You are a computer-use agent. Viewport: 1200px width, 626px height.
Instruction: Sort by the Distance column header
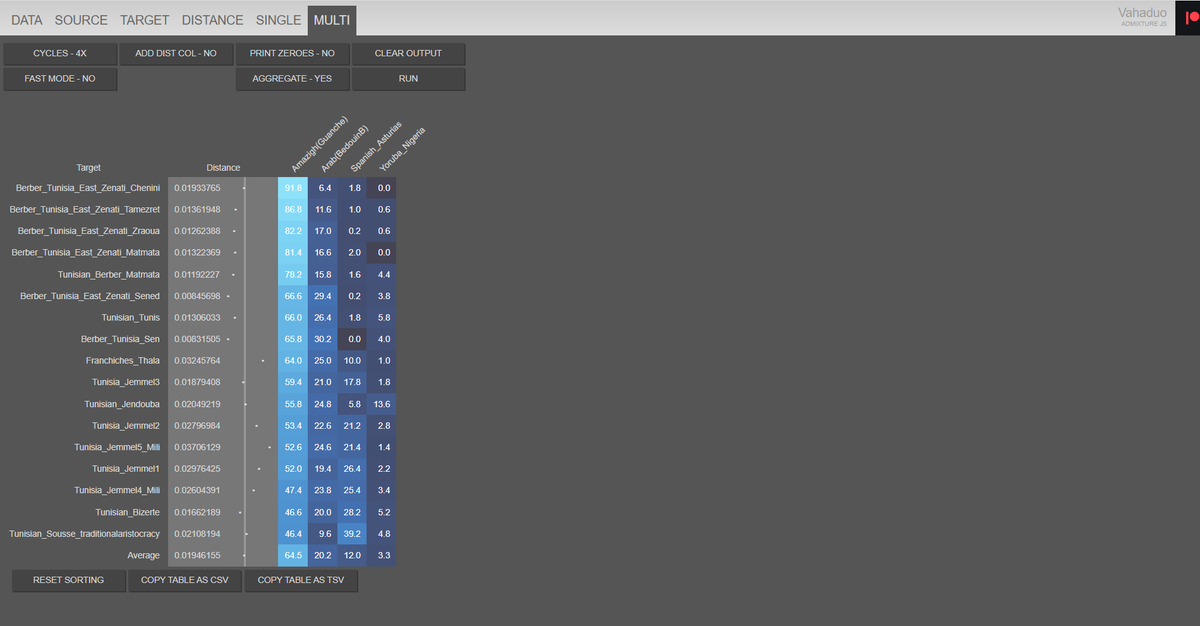(x=223, y=167)
